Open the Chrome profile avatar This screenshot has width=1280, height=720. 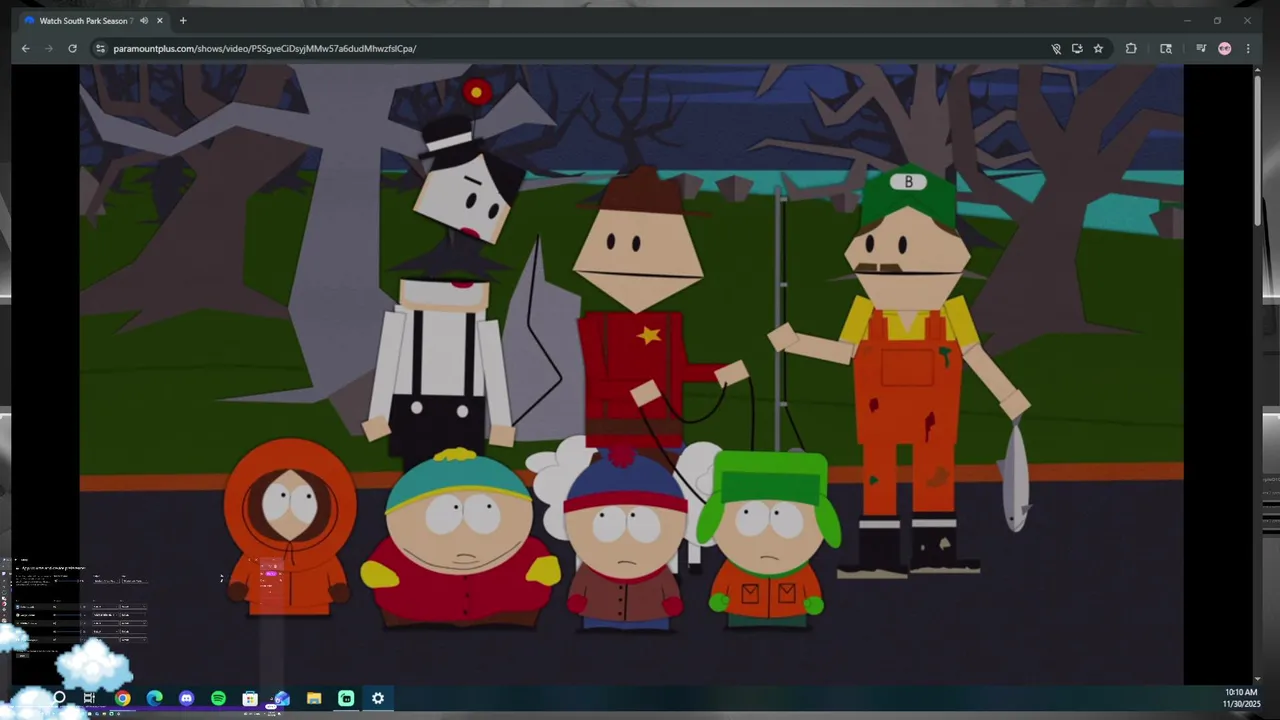point(1225,48)
